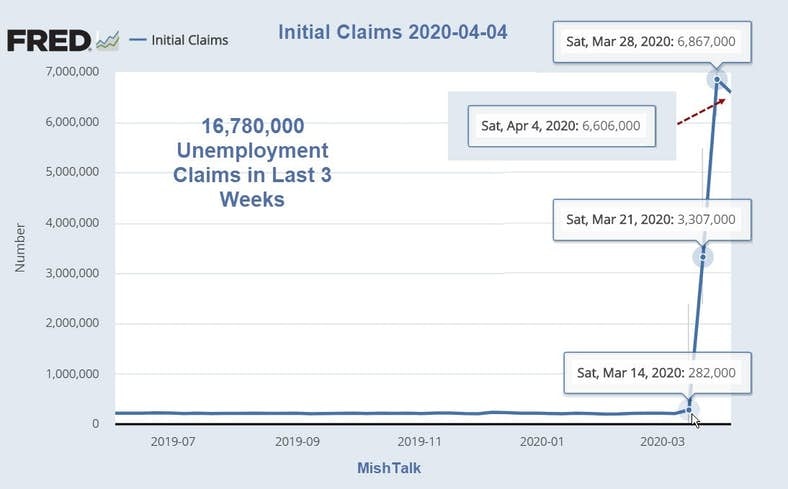Click the Sat, Mar 14, 2020 tooltip box
Image resolution: width=788 pixels, height=489 pixels.
click(656, 373)
